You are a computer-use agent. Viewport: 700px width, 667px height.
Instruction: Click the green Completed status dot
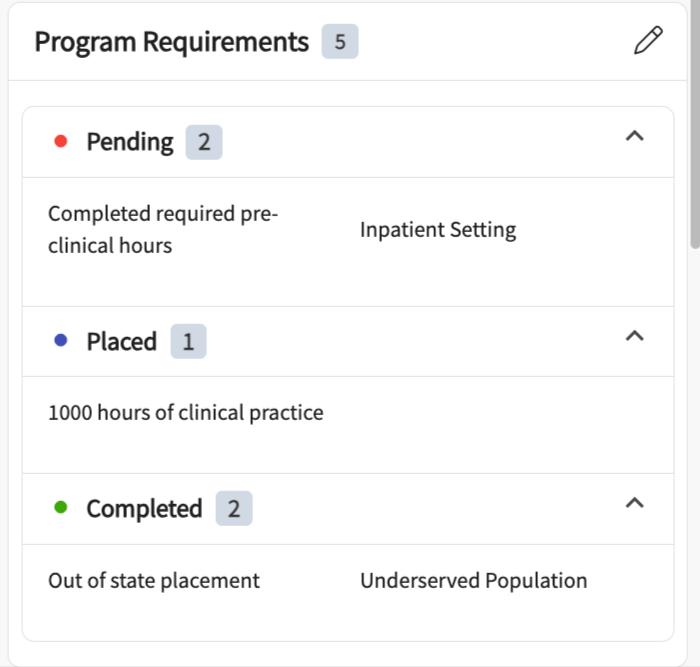pos(60,508)
